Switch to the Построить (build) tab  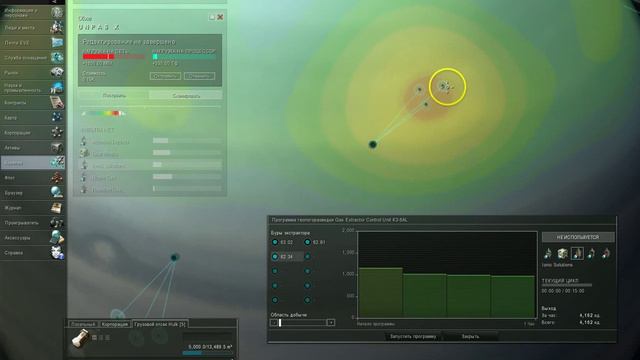coord(114,96)
